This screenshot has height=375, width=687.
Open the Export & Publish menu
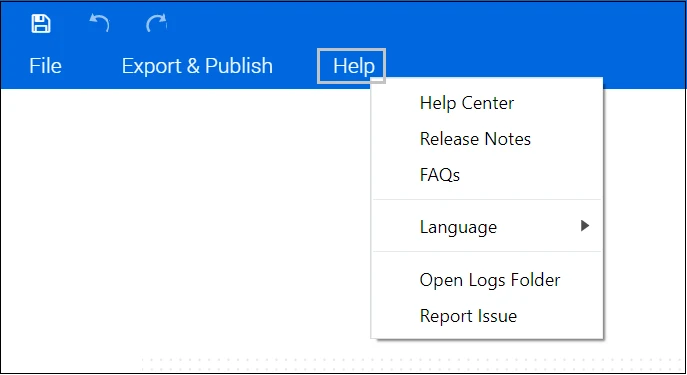[x=197, y=66]
